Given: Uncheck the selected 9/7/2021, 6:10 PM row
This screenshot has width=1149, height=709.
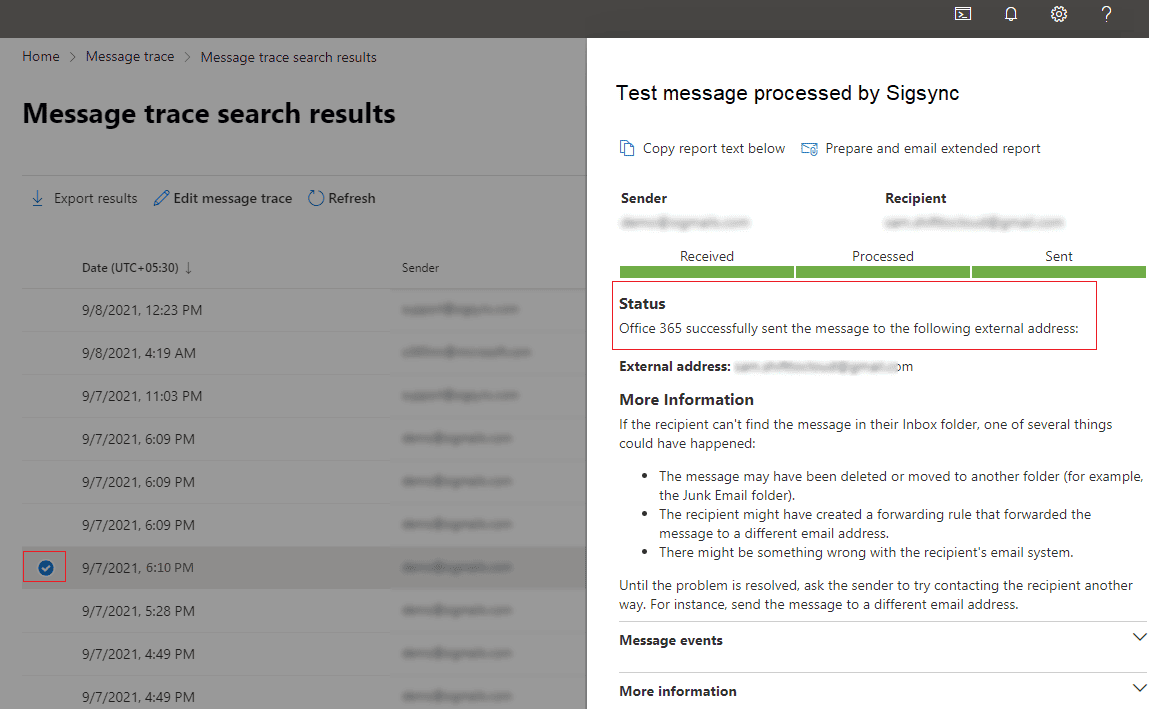Looking at the screenshot, I should [45, 567].
